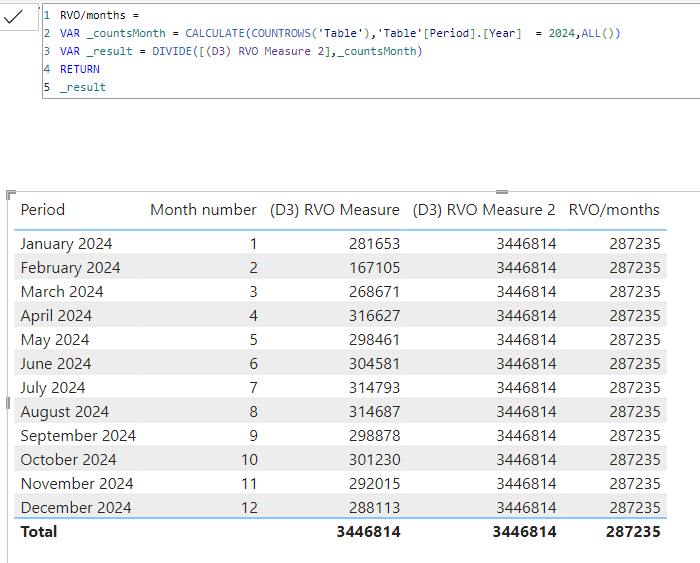Click RVO Measure value 292015
Image resolution: width=700 pixels, height=563 pixels.
pos(374,484)
